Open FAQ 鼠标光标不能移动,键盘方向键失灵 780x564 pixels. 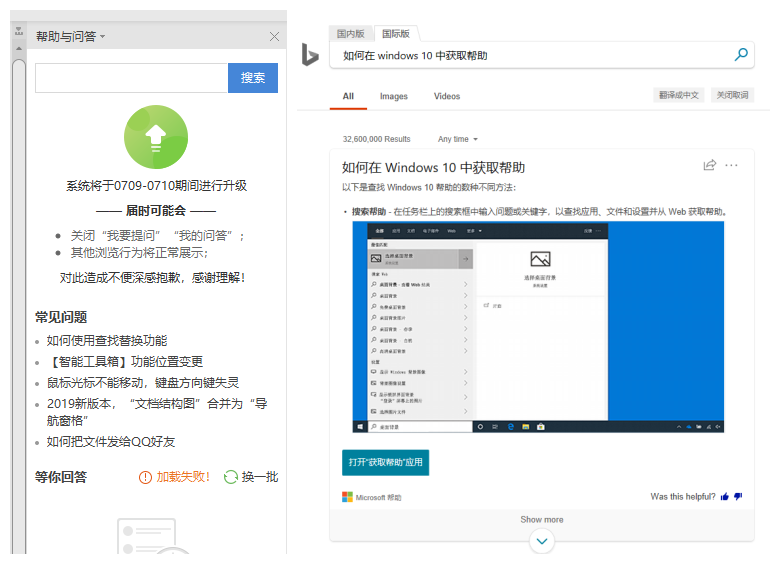143,382
